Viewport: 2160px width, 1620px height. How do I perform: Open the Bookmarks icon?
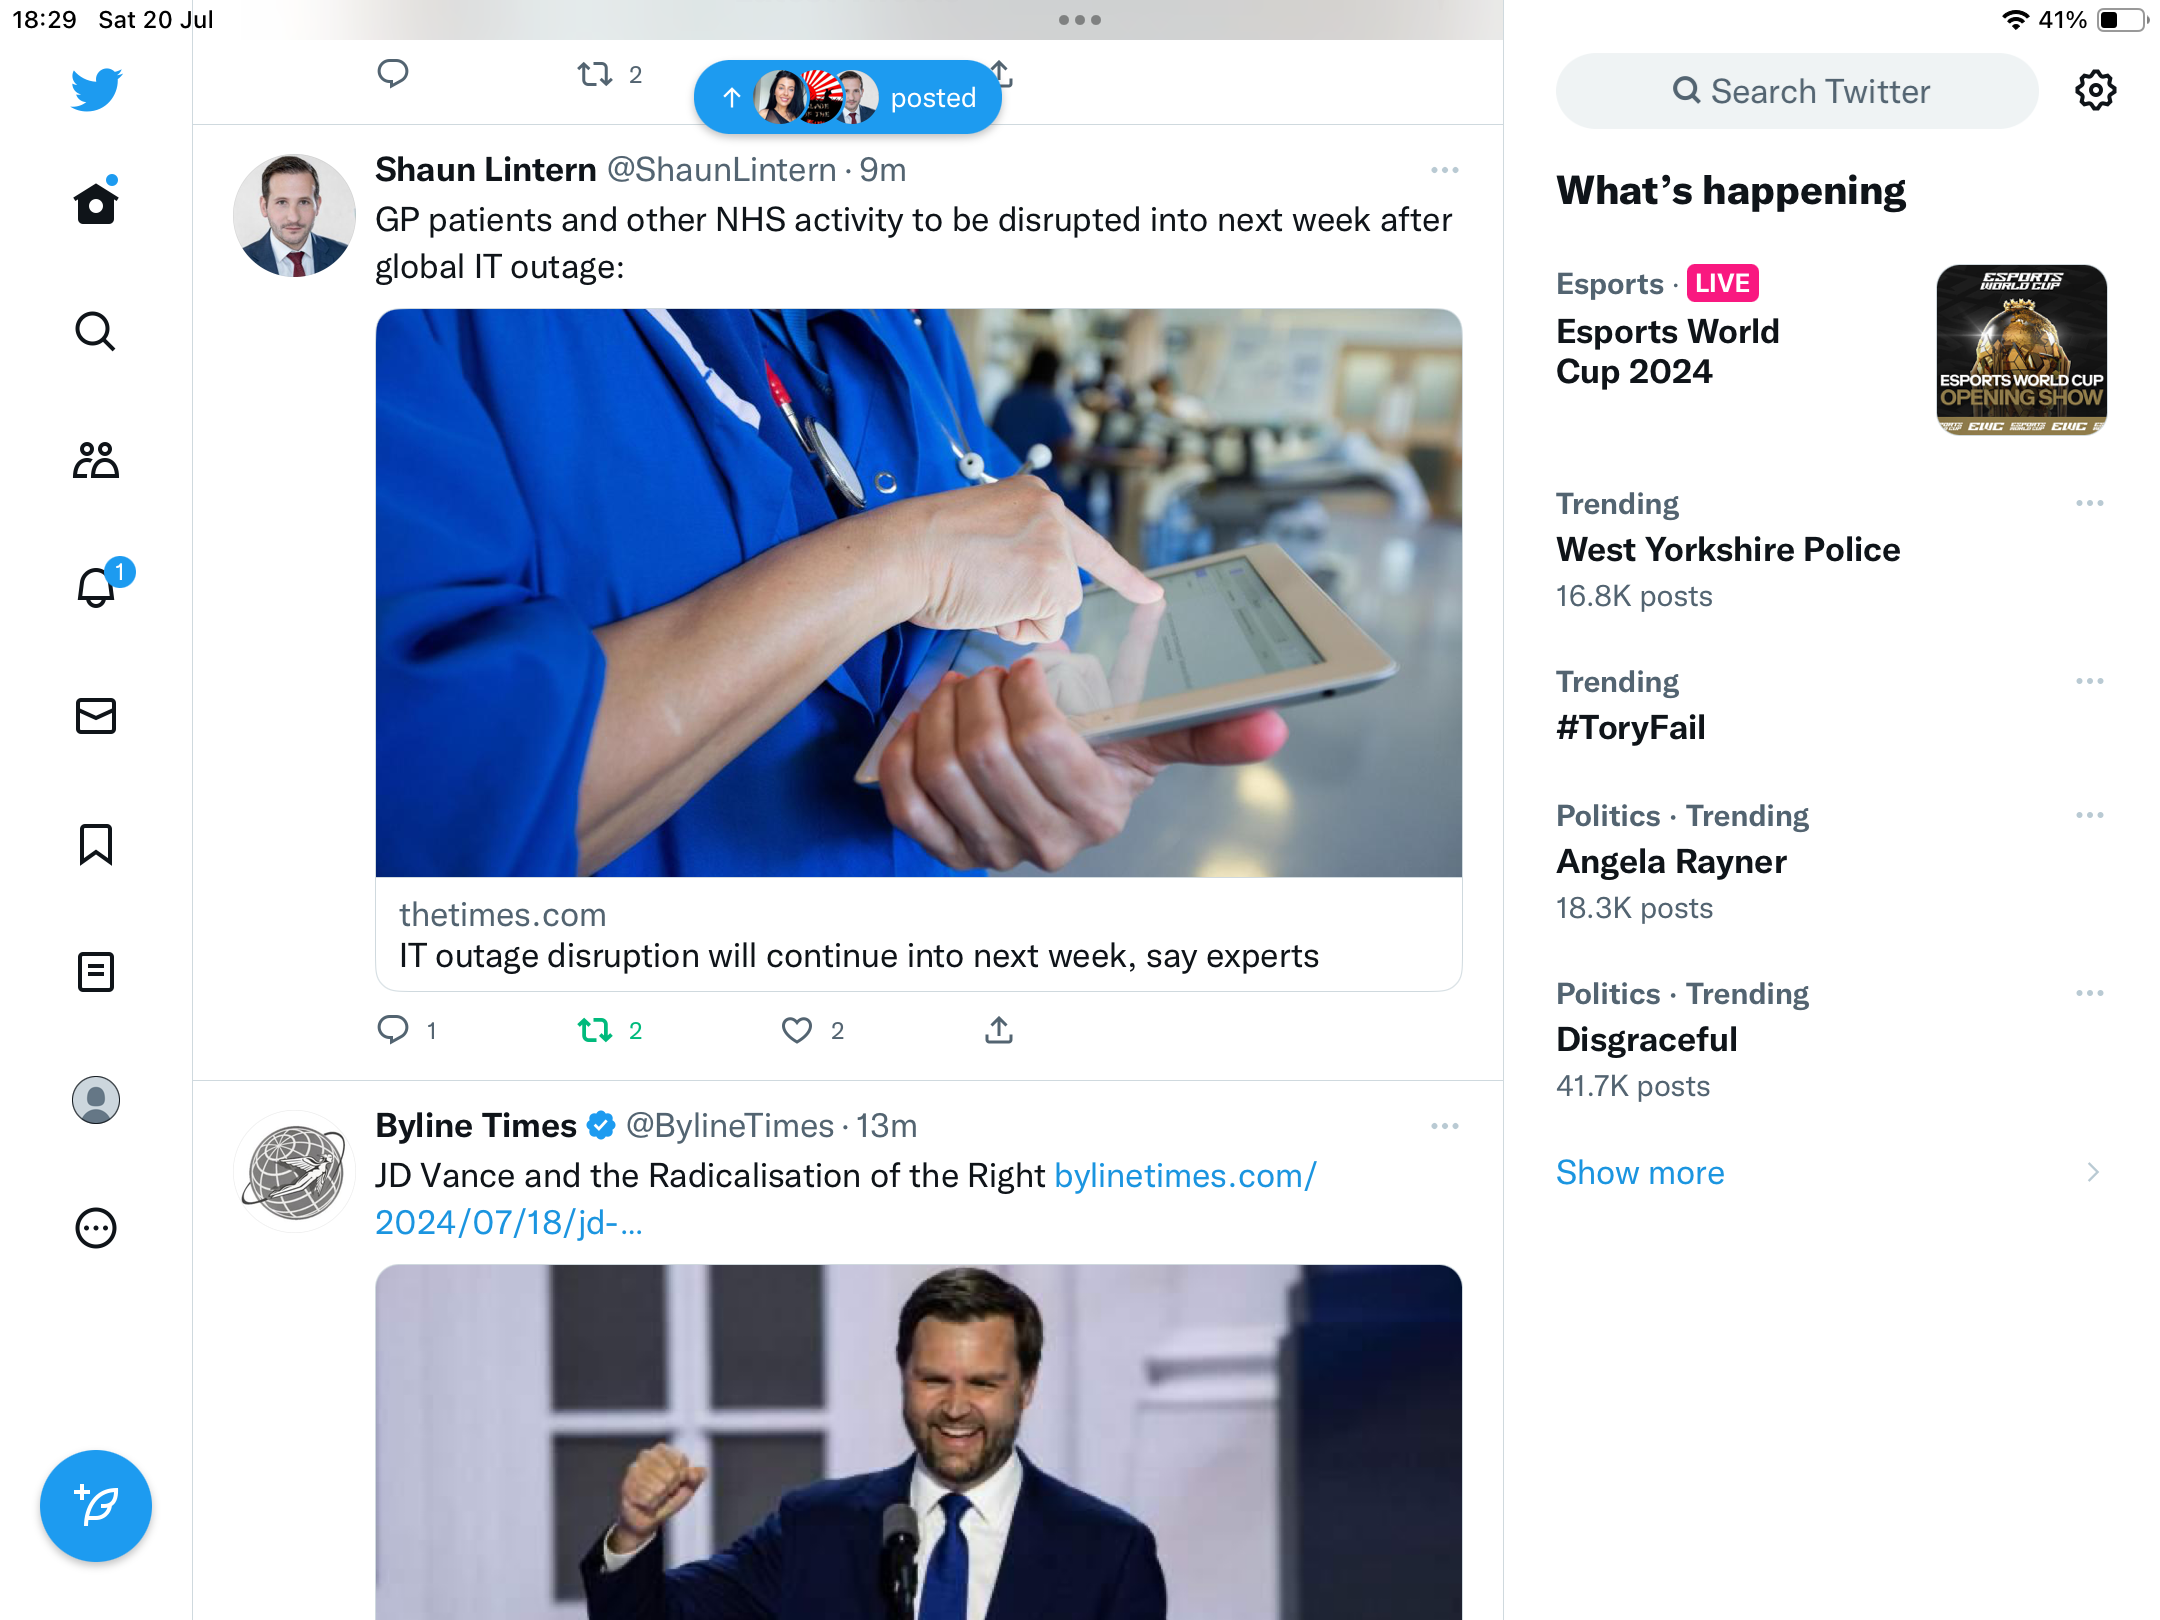pos(96,844)
